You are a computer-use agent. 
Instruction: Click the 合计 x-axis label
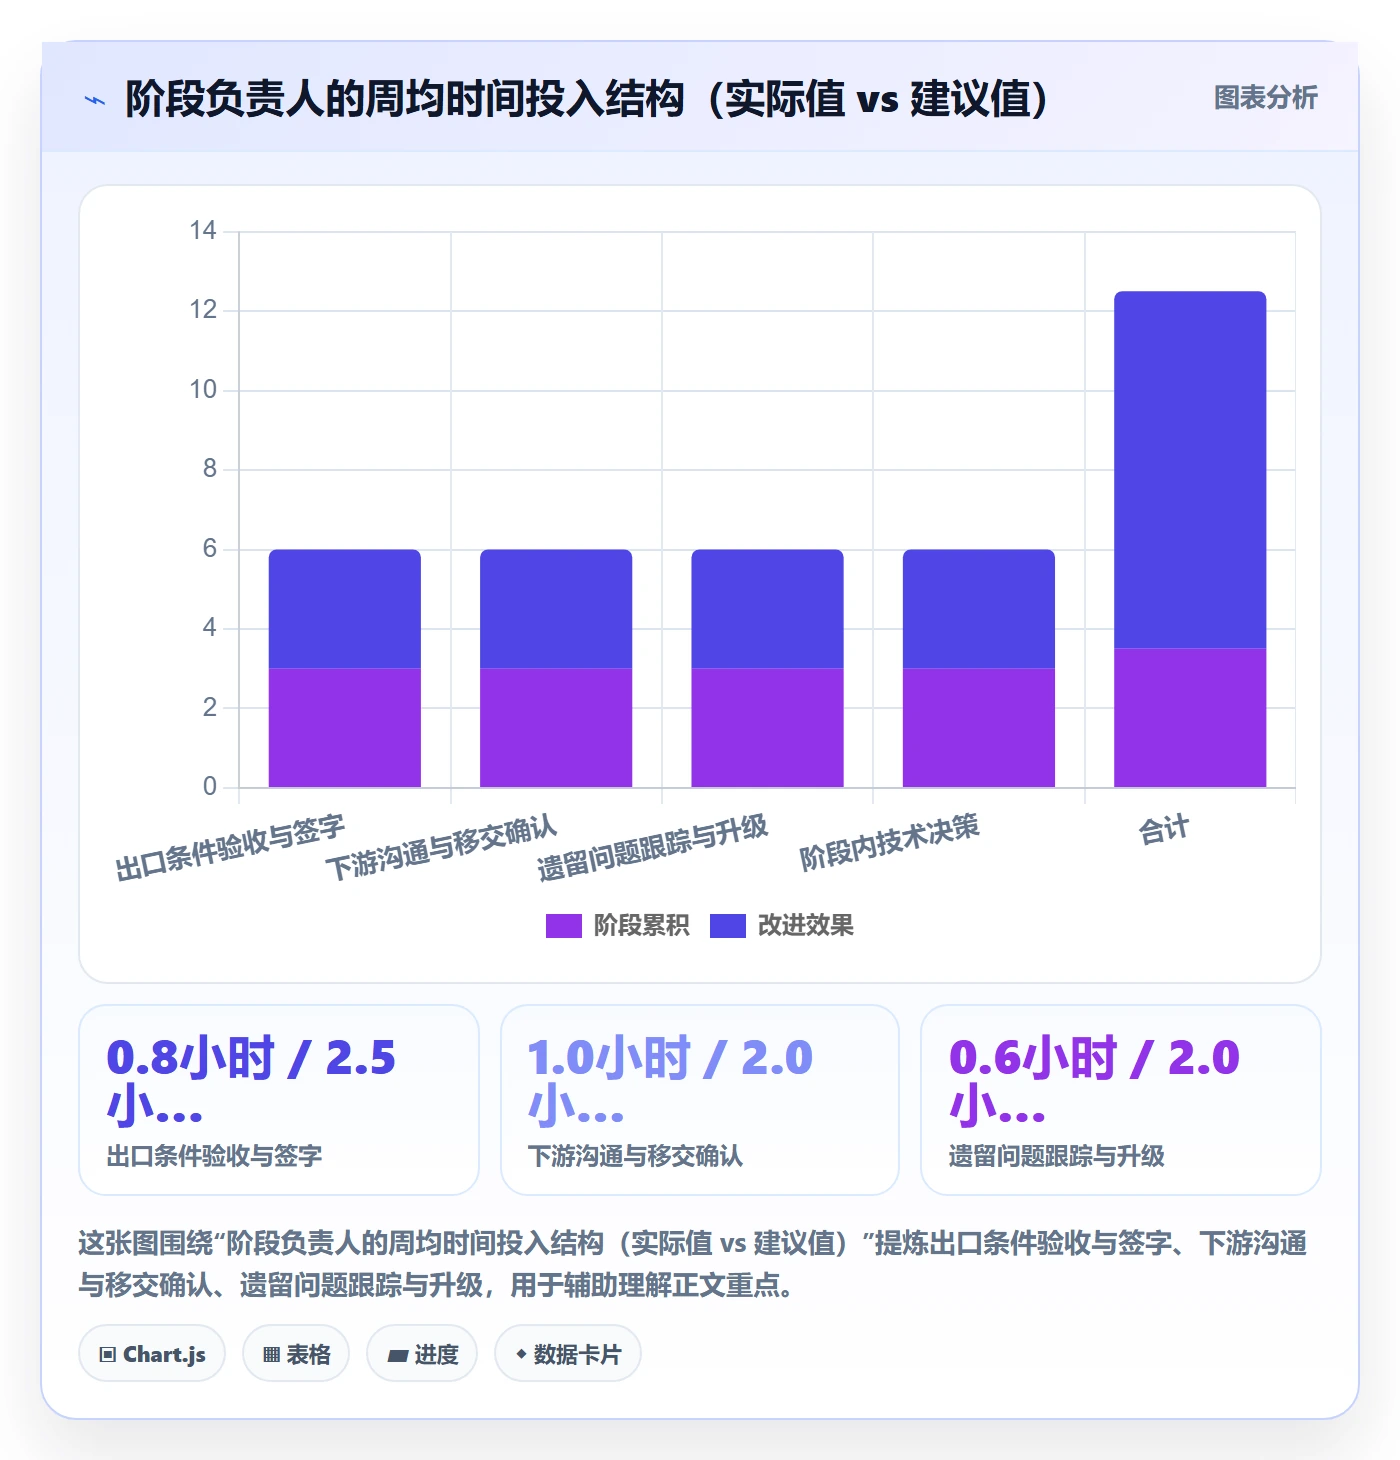1164,830
